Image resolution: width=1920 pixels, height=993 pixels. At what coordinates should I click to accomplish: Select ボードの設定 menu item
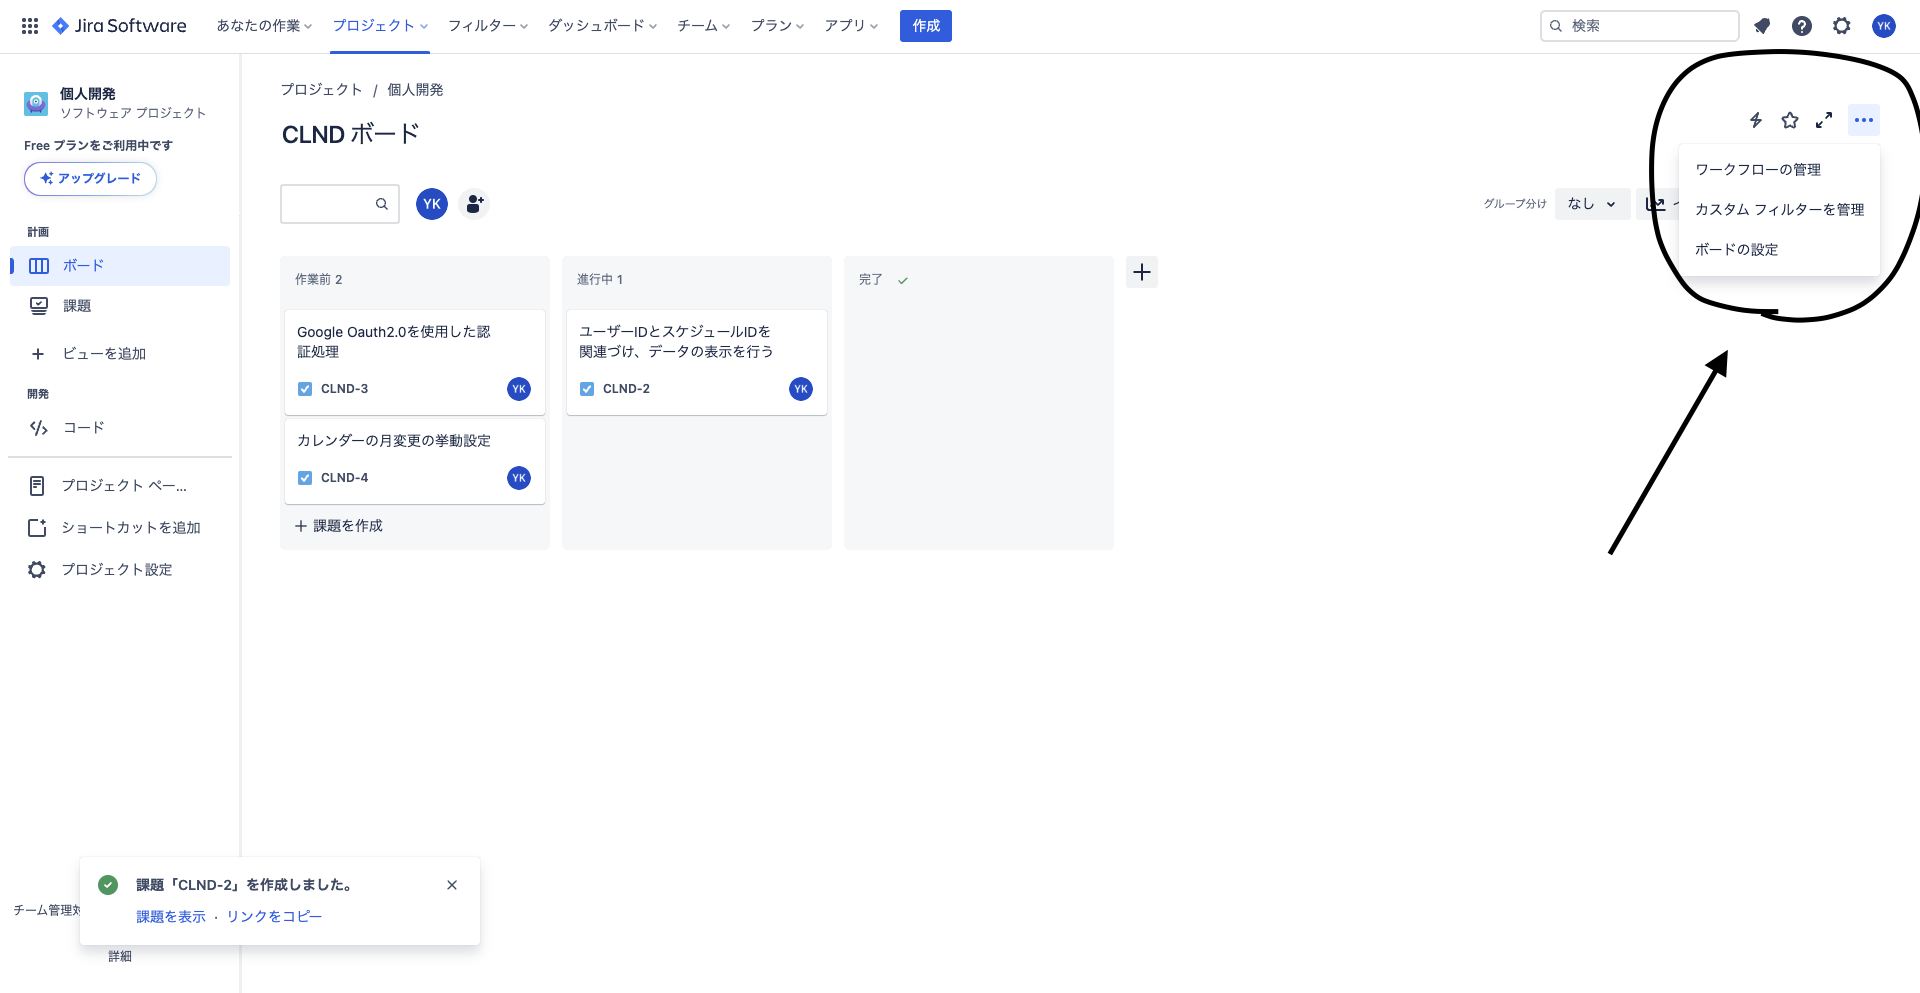point(1779,250)
